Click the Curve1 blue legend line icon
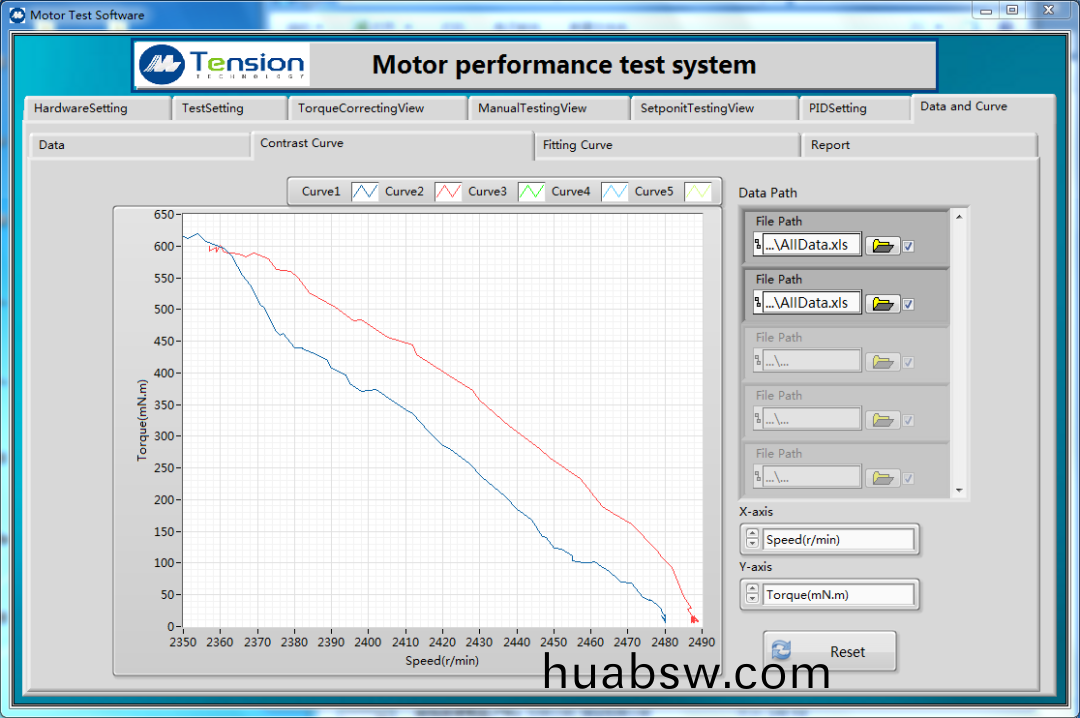Viewport: 1080px width, 718px height. 365,192
